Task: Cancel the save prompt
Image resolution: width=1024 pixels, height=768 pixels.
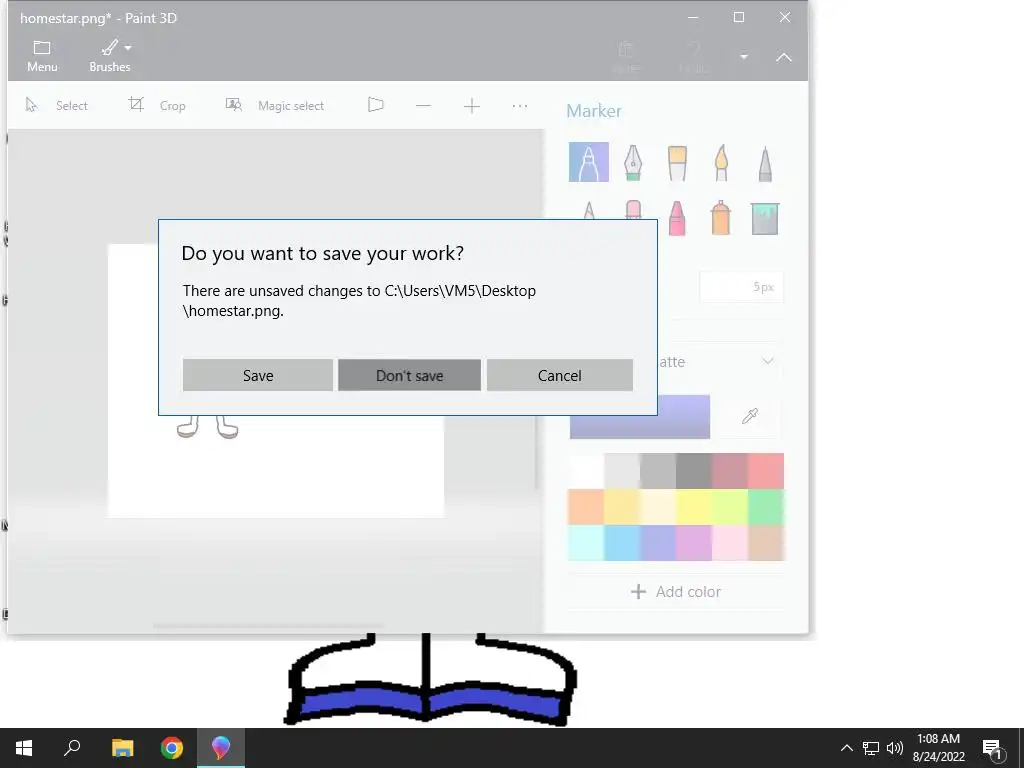Action: 560,375
